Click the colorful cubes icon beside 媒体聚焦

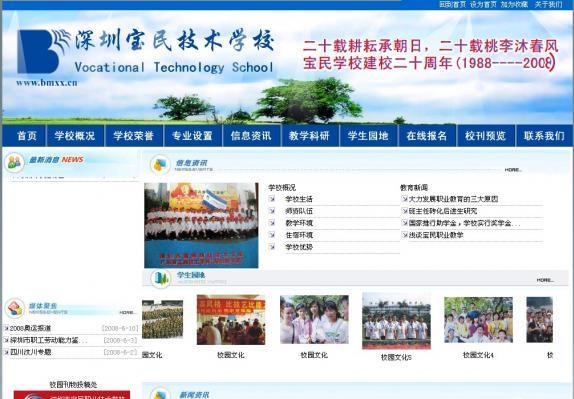15,308
